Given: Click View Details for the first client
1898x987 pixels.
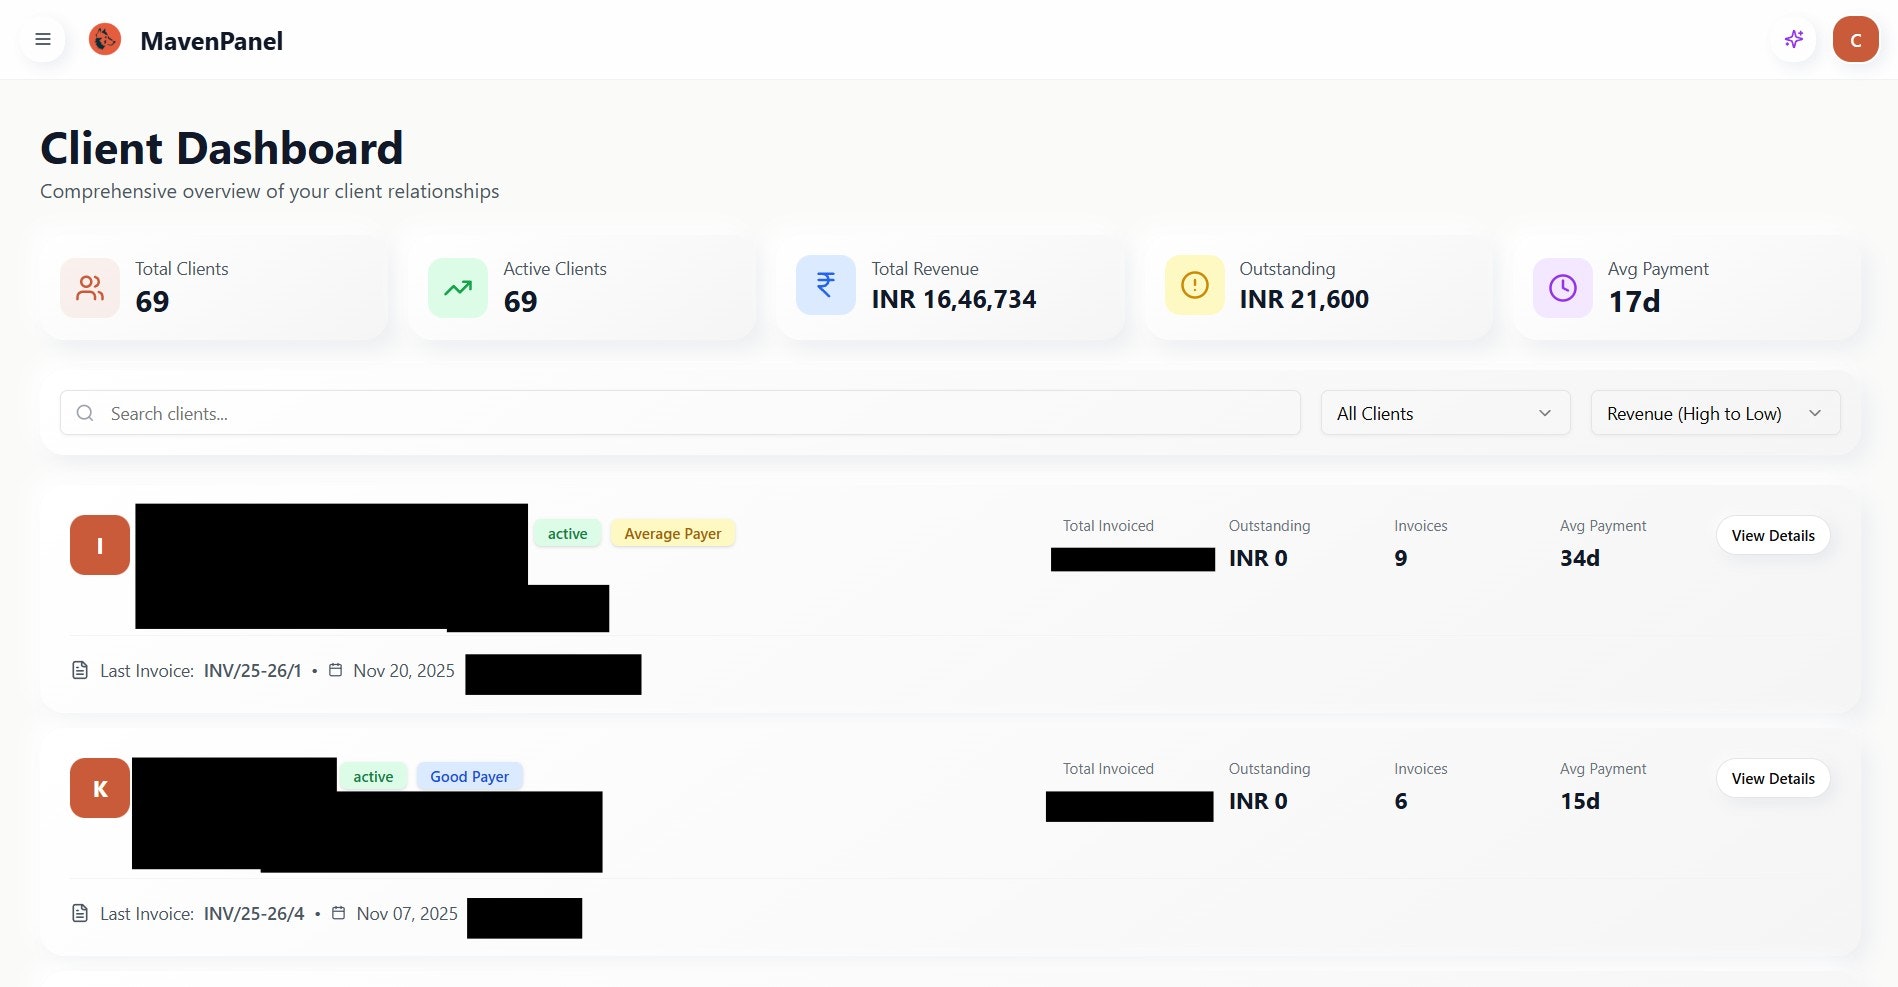Looking at the screenshot, I should point(1772,535).
